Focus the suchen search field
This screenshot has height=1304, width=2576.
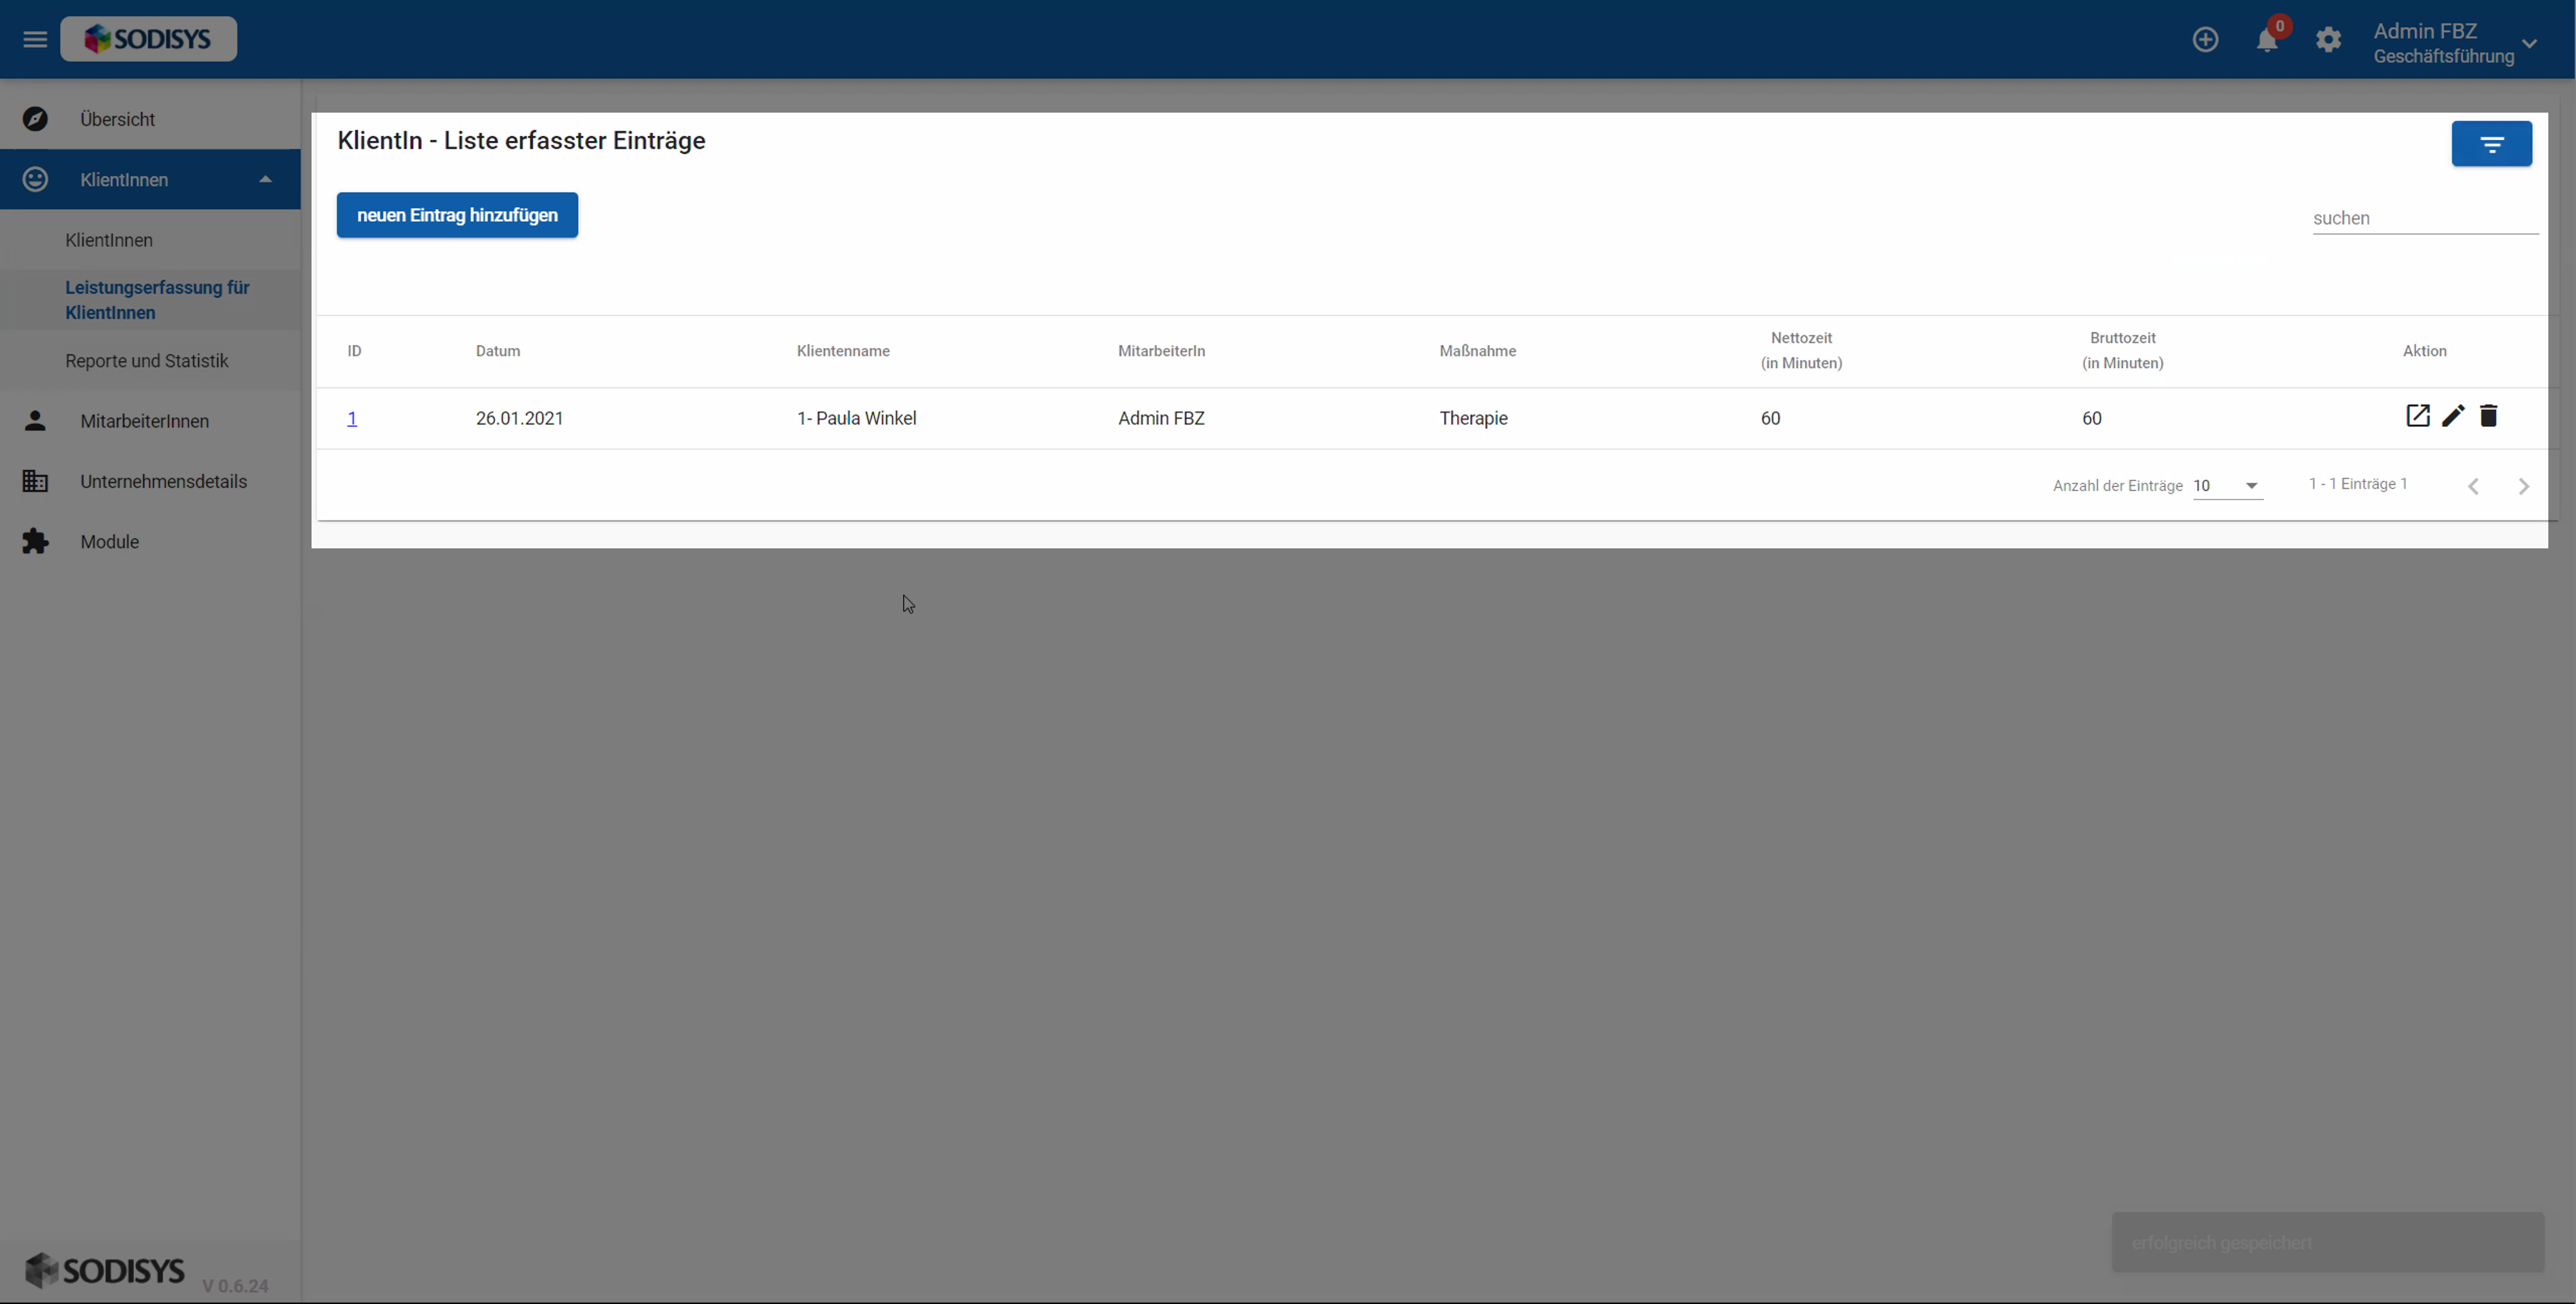(2424, 218)
